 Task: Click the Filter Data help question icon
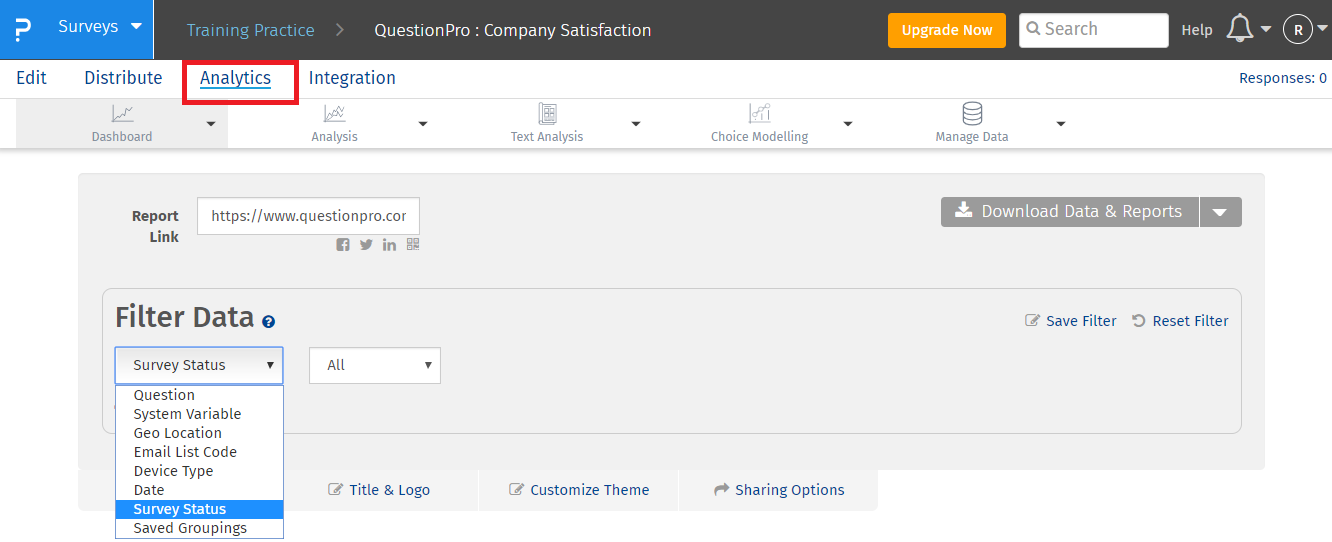(268, 322)
